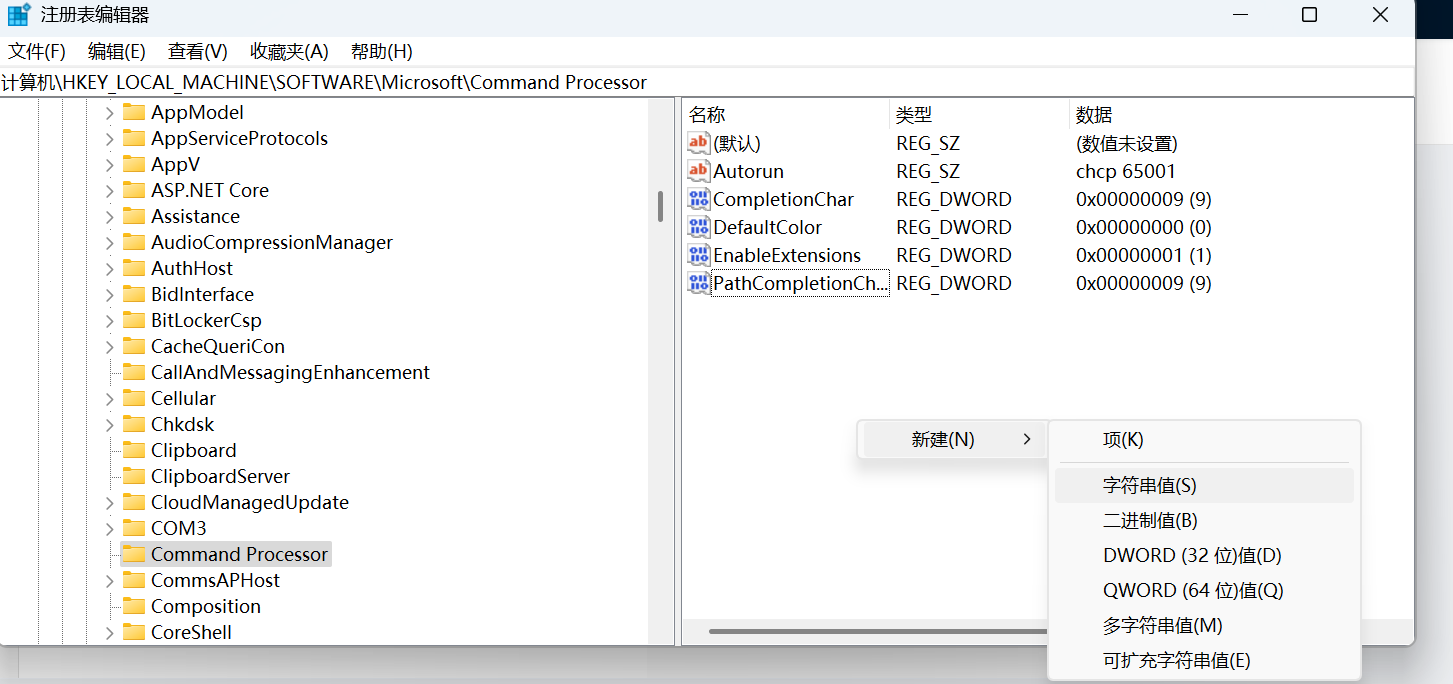Select the EnableExtensions value name
This screenshot has height=684, width=1453.
pyautogui.click(x=787, y=255)
